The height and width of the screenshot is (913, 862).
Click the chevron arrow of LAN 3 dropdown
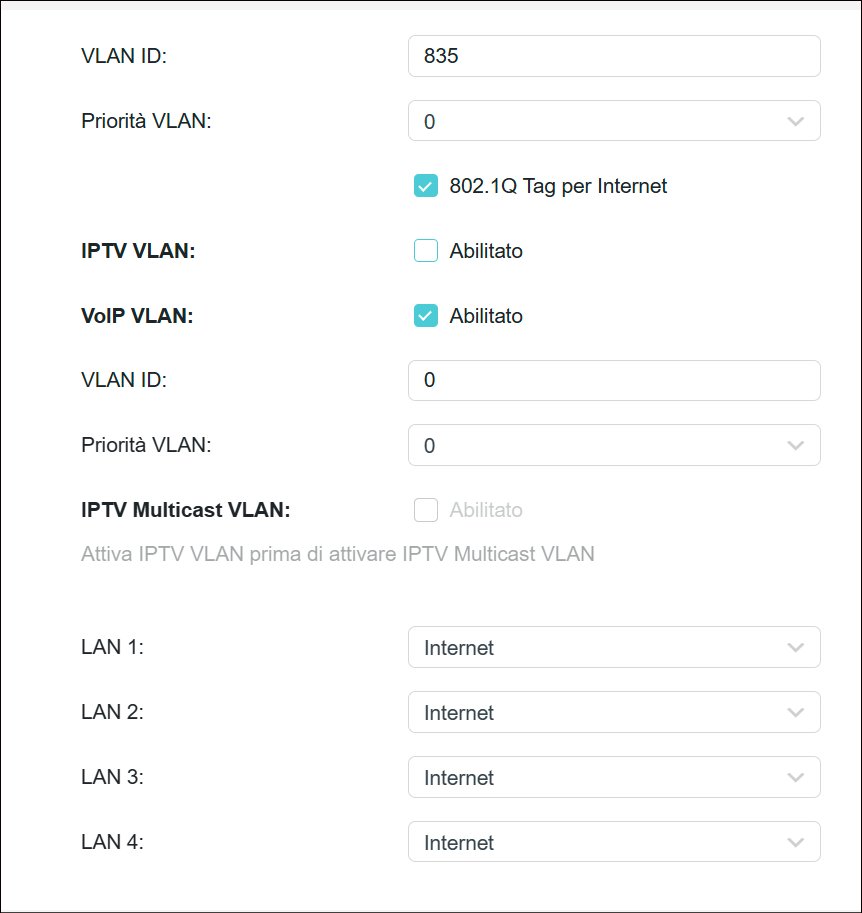pyautogui.click(x=796, y=777)
